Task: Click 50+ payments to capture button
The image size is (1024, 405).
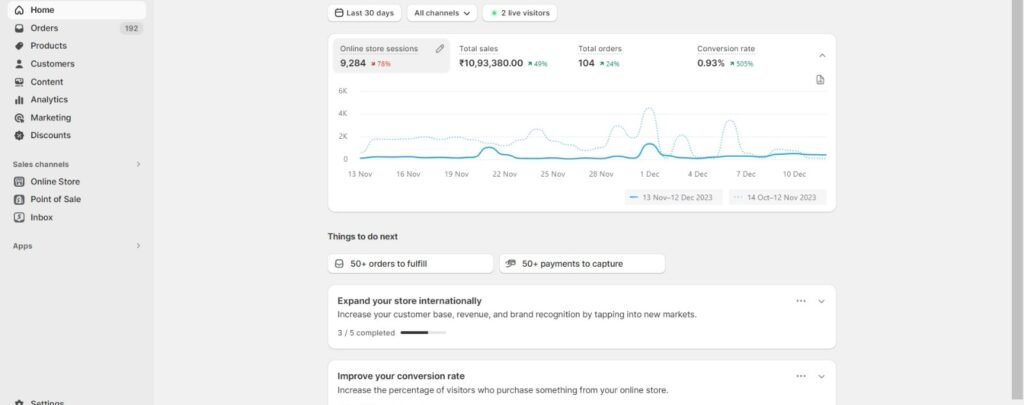Action: click(x=582, y=264)
